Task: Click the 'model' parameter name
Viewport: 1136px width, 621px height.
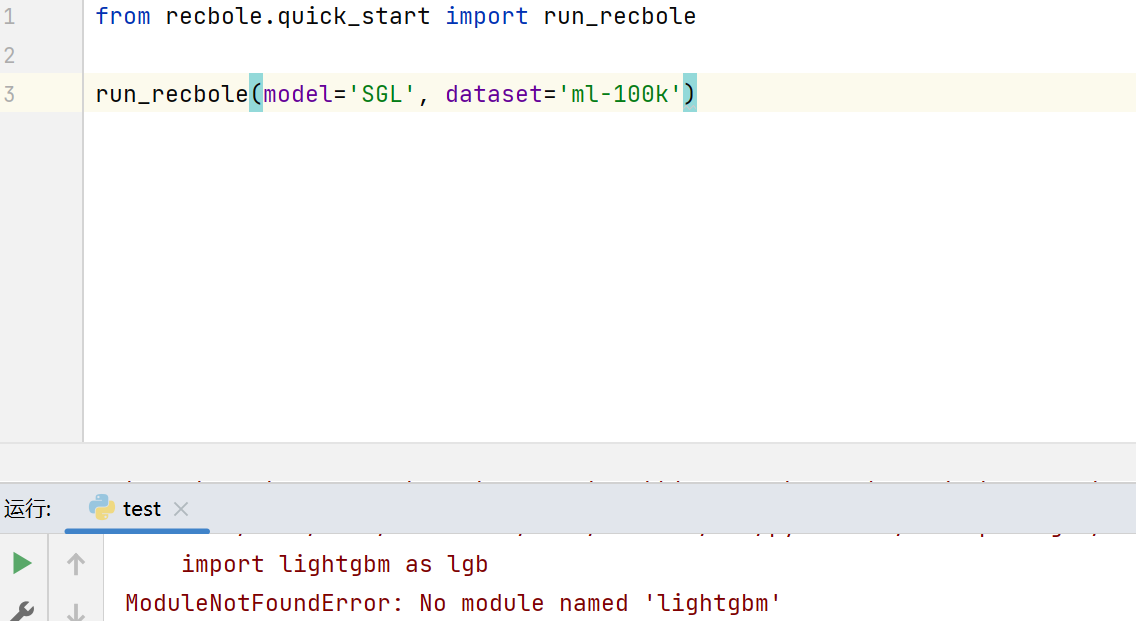Action: (x=298, y=94)
